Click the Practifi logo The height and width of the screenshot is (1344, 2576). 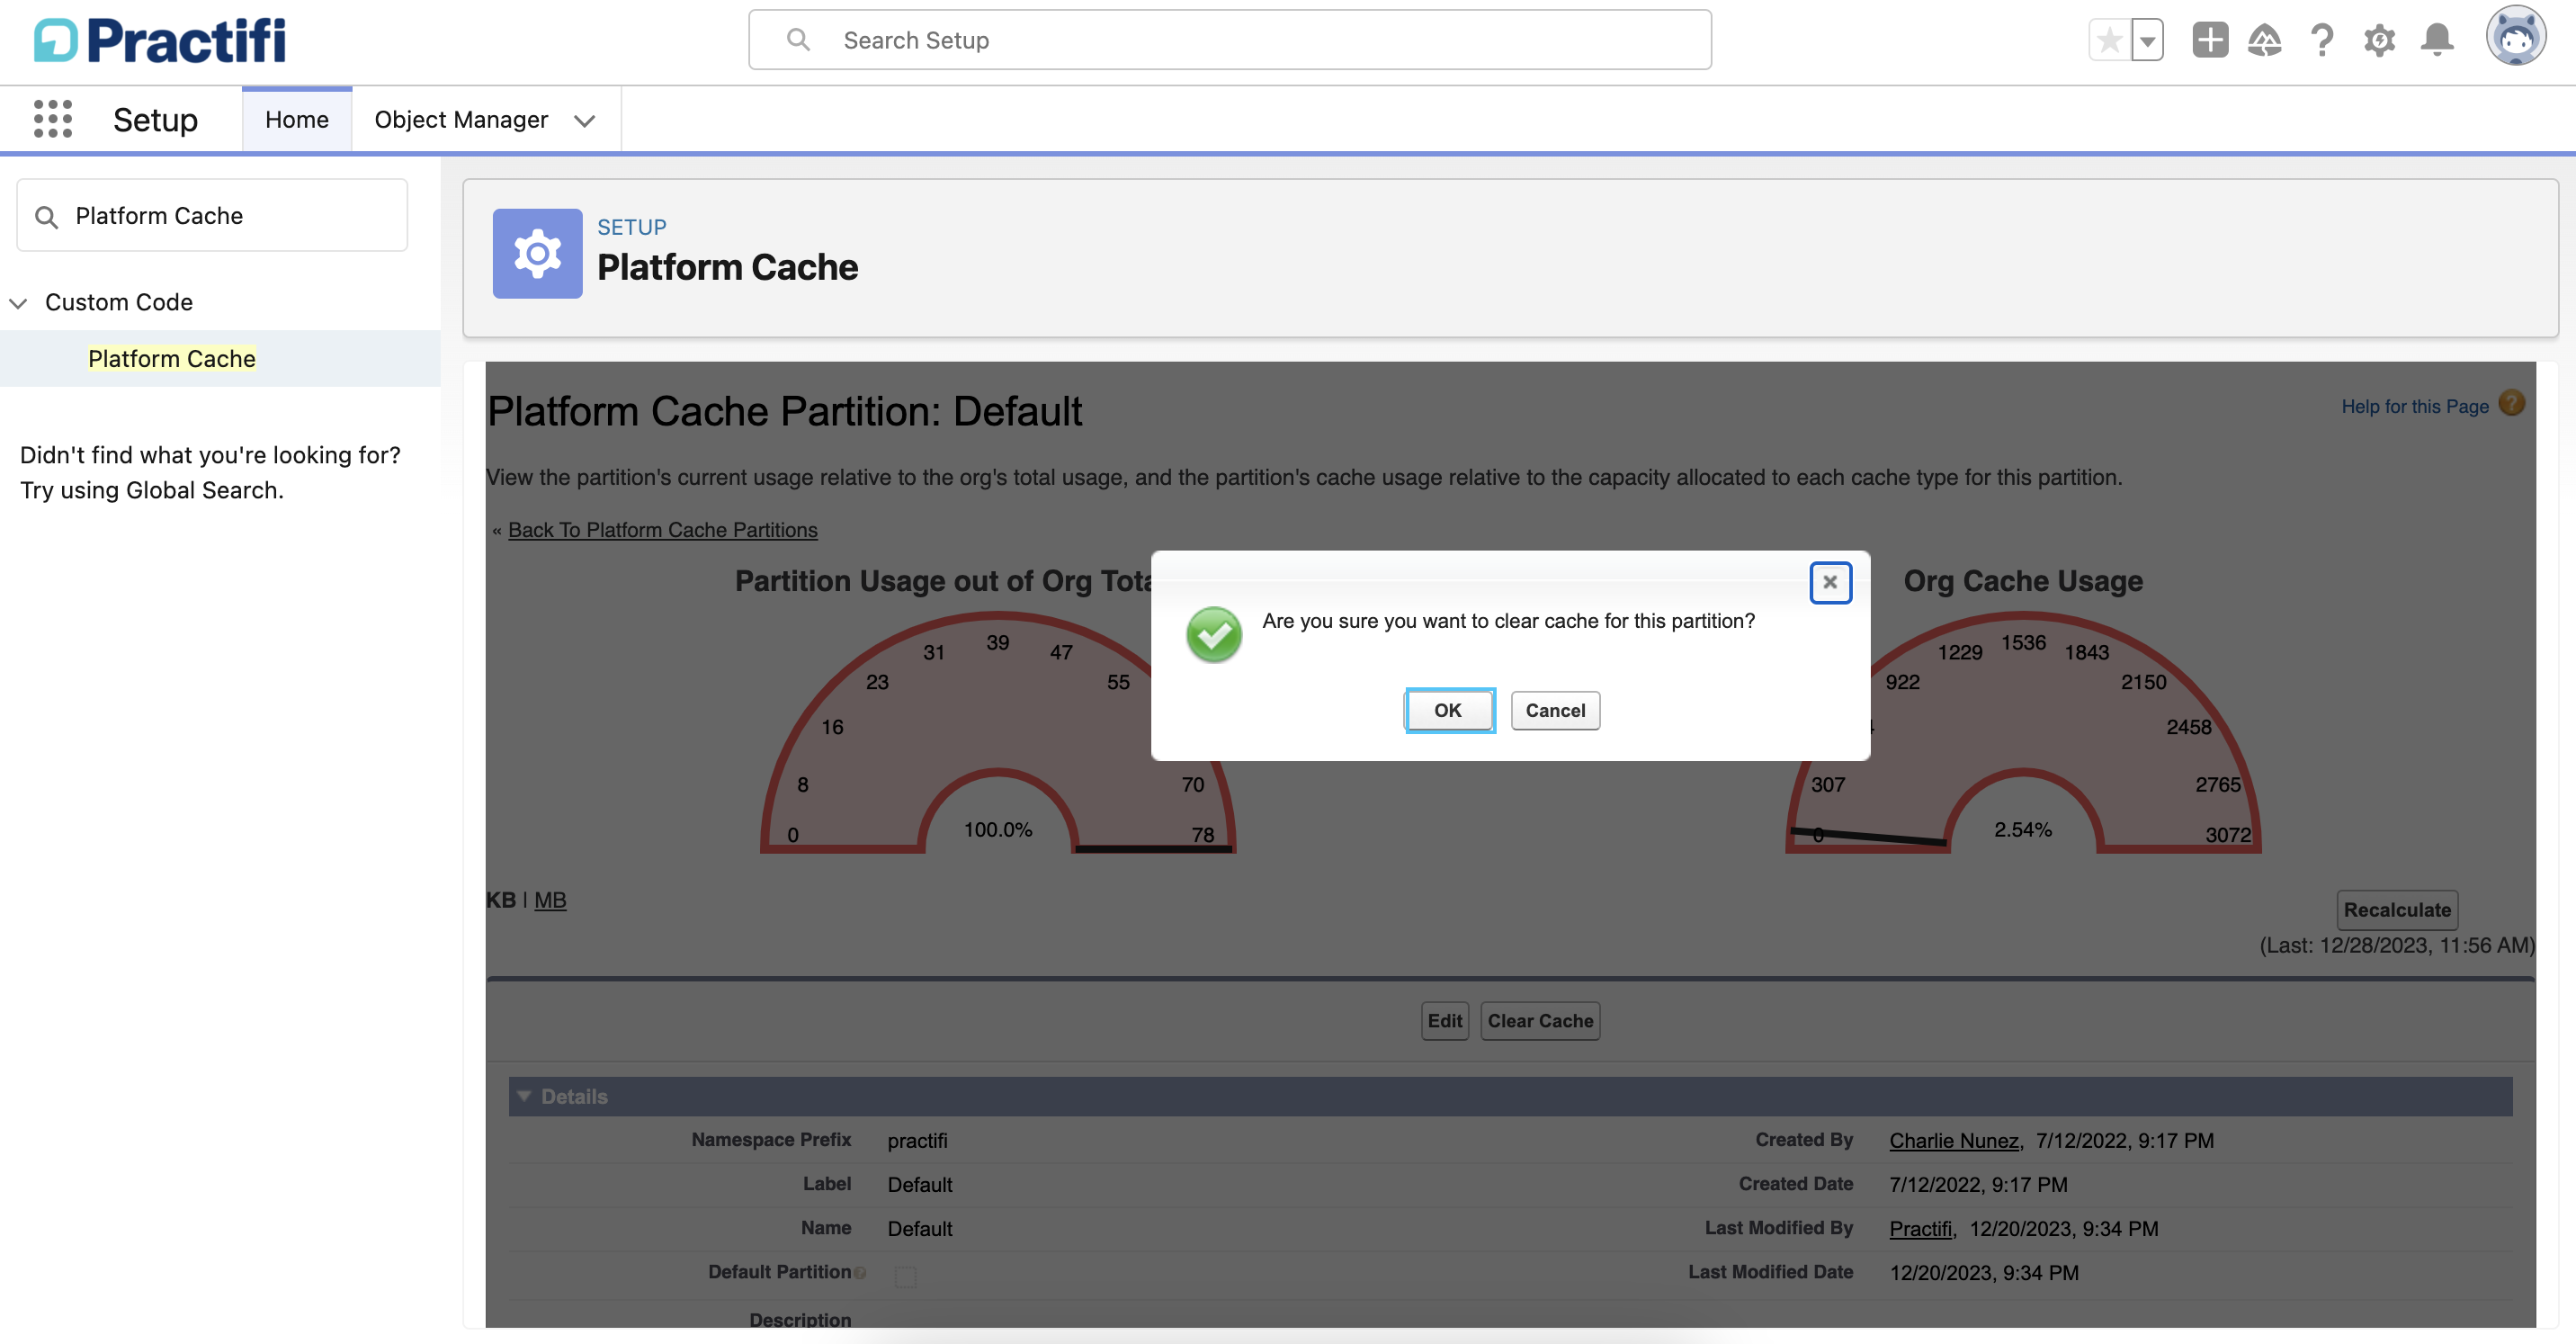coord(160,41)
